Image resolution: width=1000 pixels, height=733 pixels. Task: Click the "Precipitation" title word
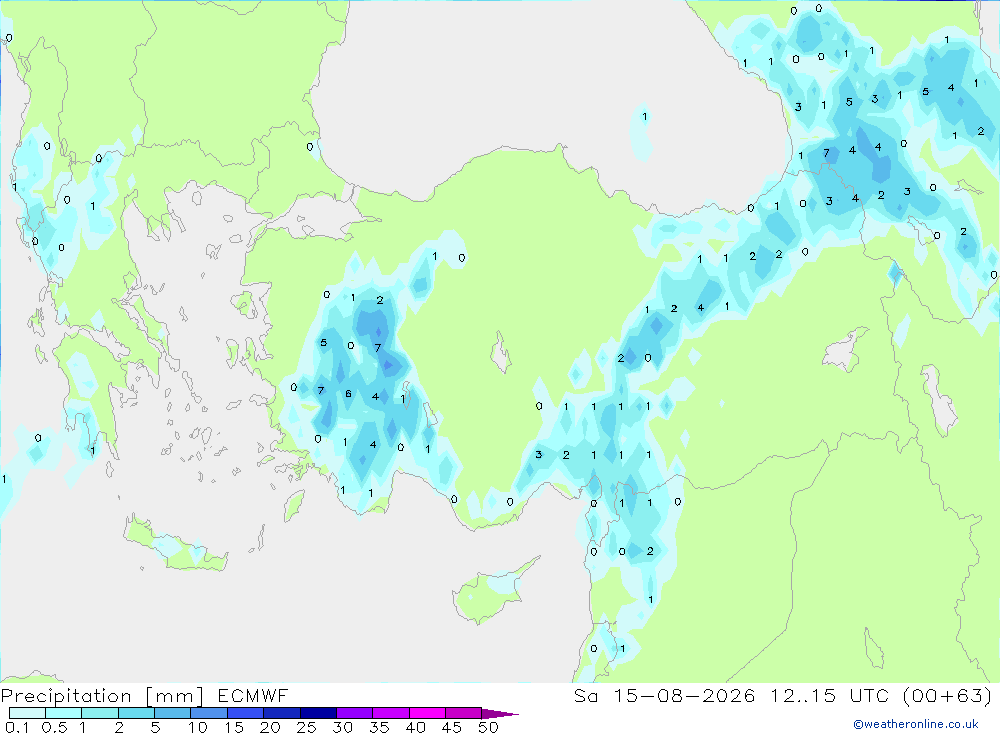[66, 696]
